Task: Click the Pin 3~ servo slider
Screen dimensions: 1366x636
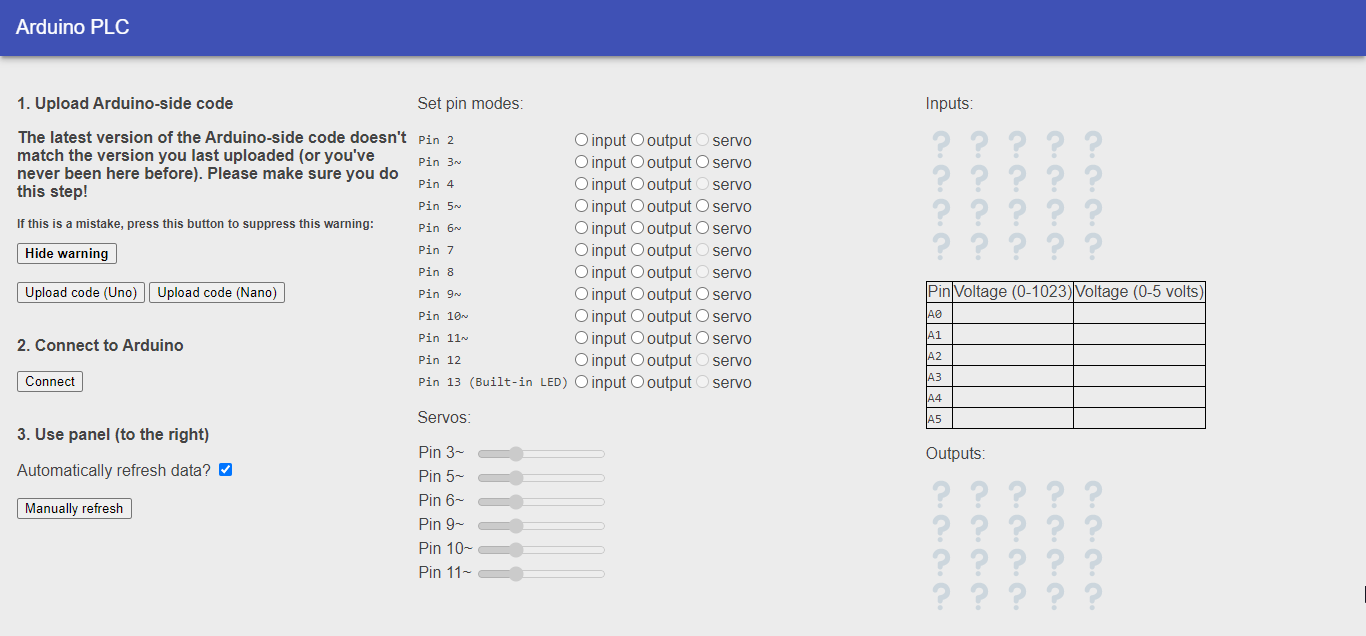Action: tap(541, 454)
